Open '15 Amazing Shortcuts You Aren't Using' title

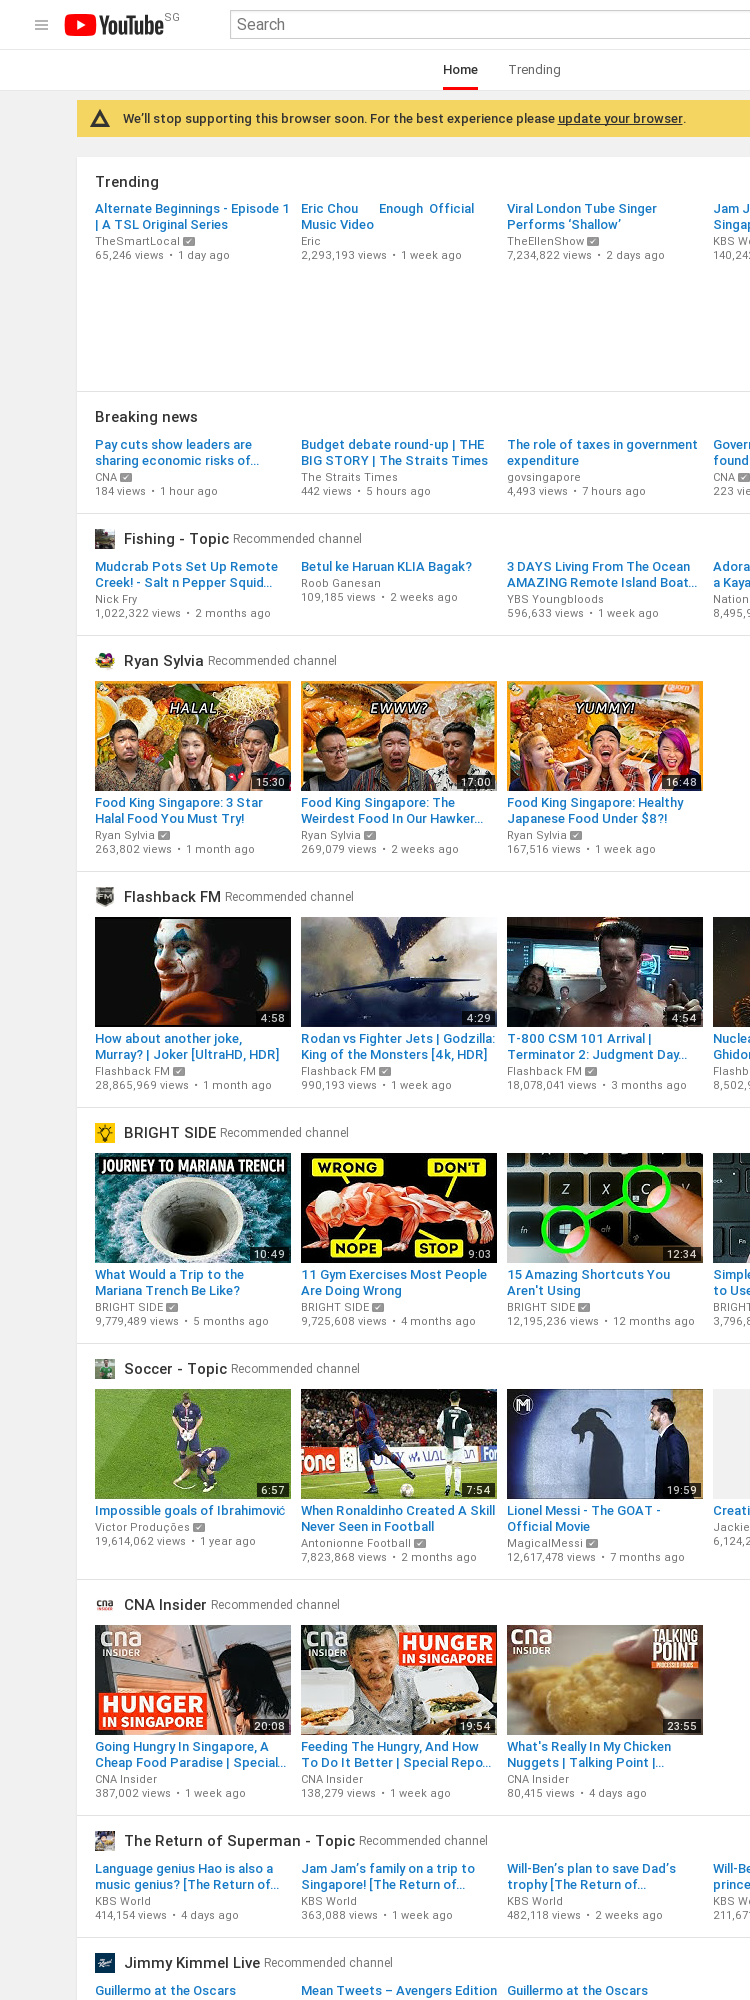(x=589, y=1283)
